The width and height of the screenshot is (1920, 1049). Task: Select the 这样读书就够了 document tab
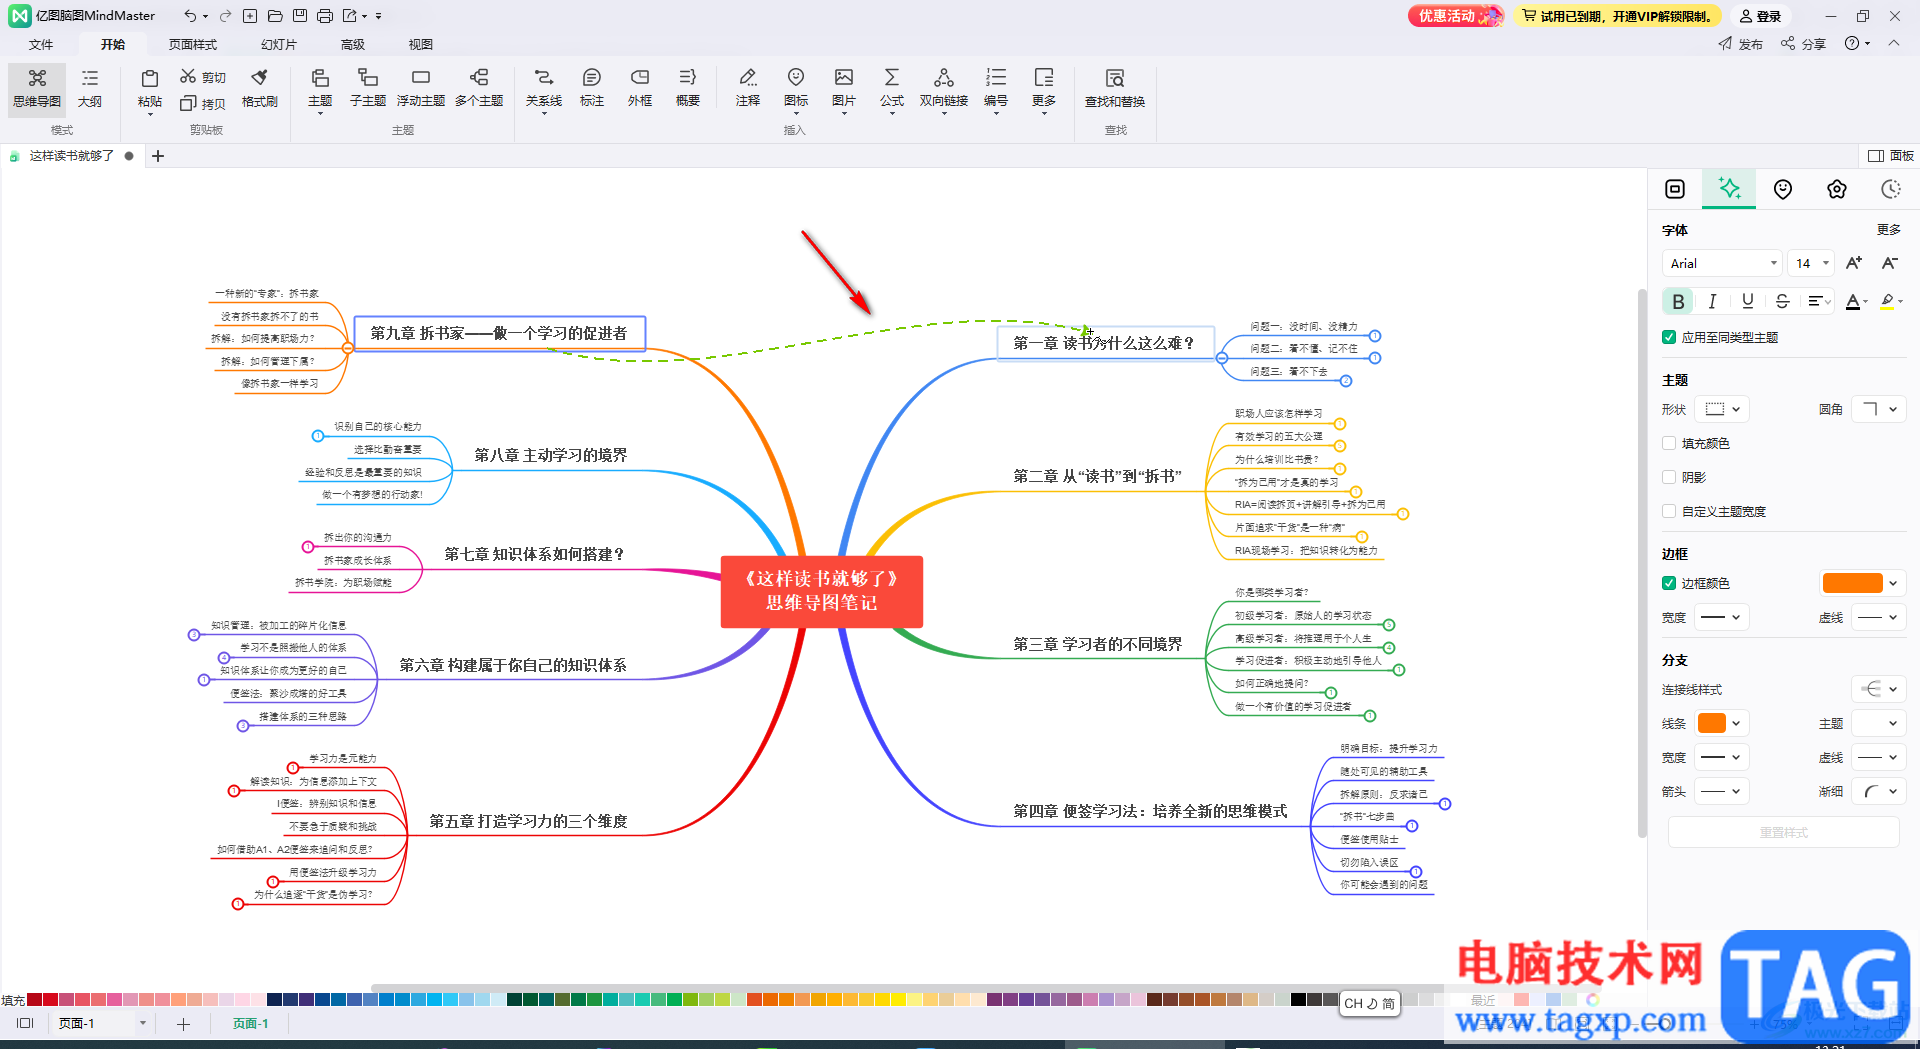70,156
